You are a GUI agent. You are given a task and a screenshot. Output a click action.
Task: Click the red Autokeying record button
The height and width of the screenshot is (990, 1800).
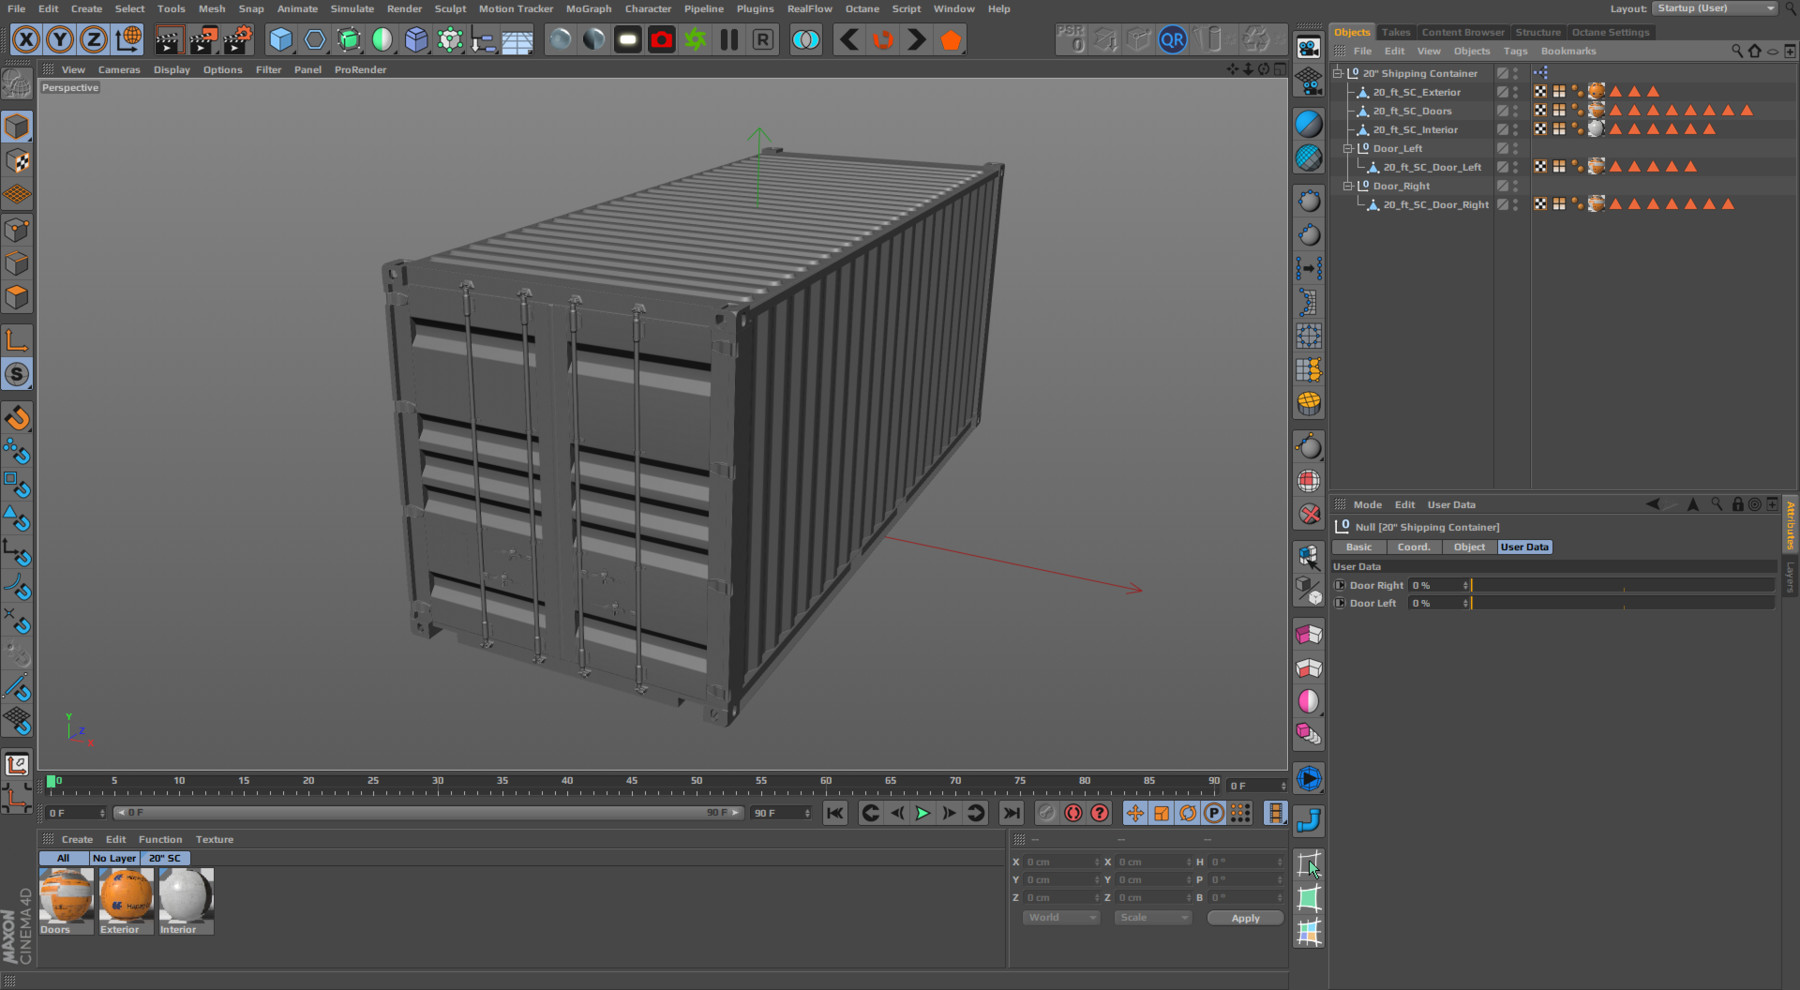point(1073,813)
